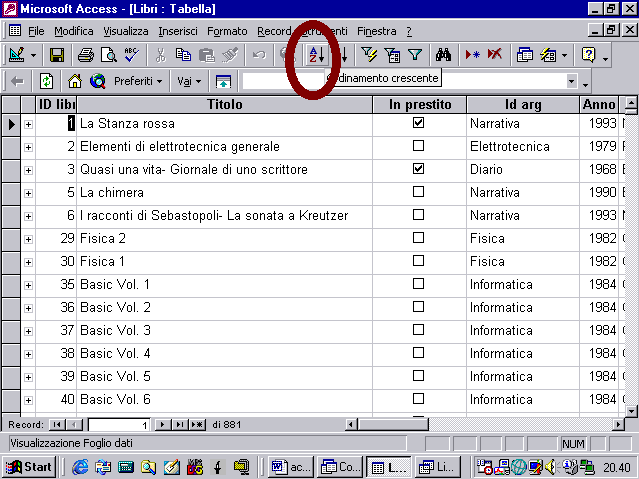Open the Finestra menu

(377, 31)
